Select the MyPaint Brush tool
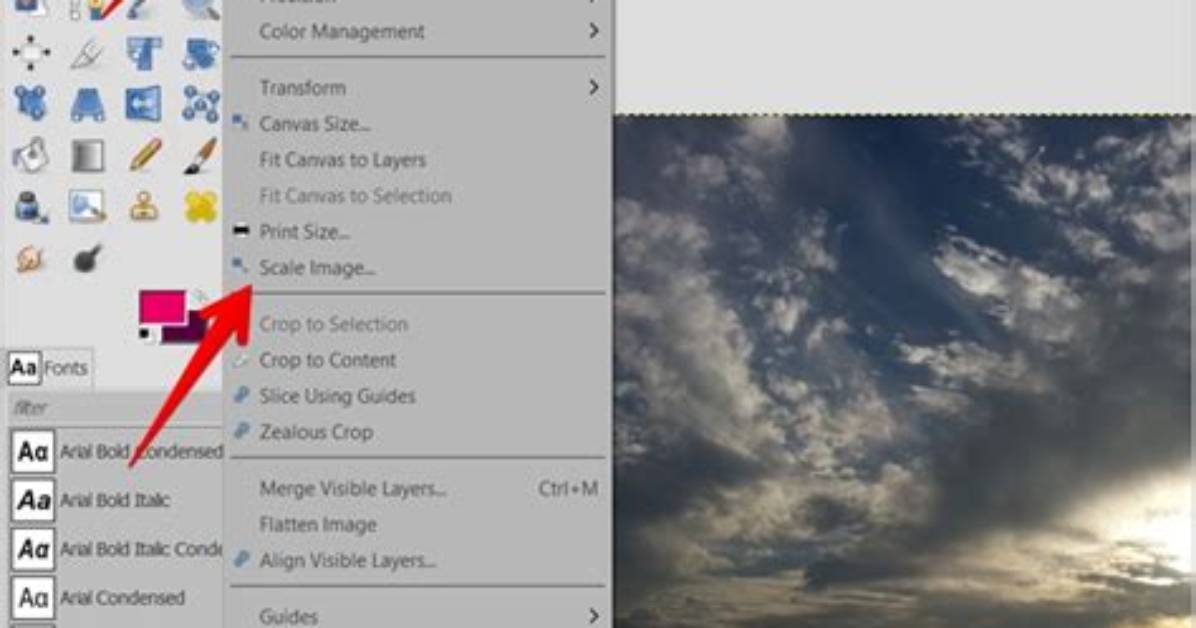The width and height of the screenshot is (1196, 628). pyautogui.click(x=87, y=207)
